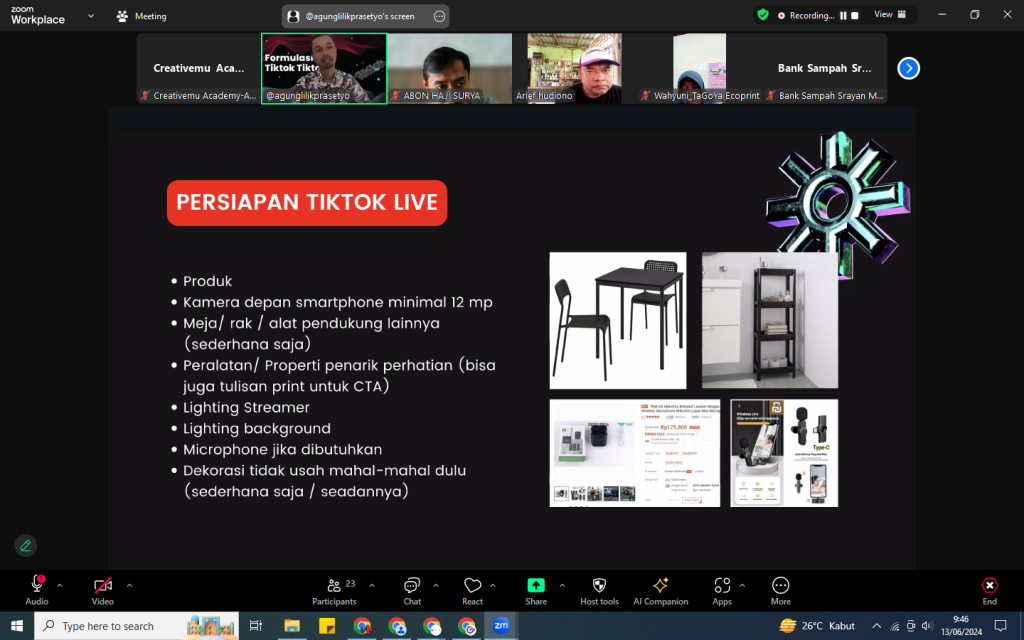Open the first Chrome taskbar icon
The height and width of the screenshot is (640, 1024).
click(x=362, y=626)
